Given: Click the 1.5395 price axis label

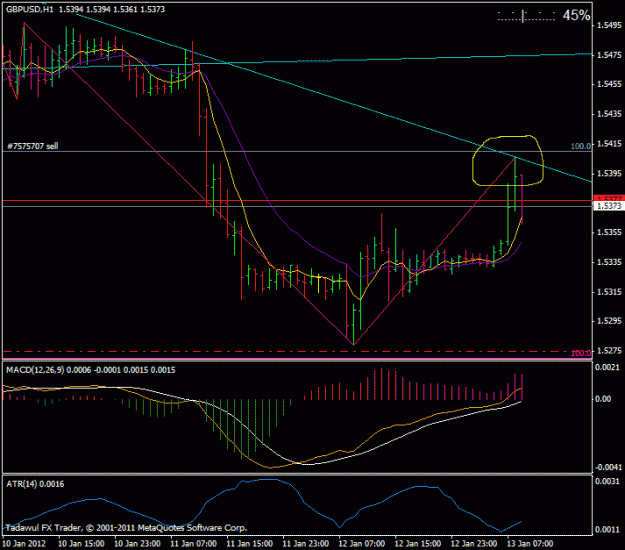Looking at the screenshot, I should pos(609,173).
